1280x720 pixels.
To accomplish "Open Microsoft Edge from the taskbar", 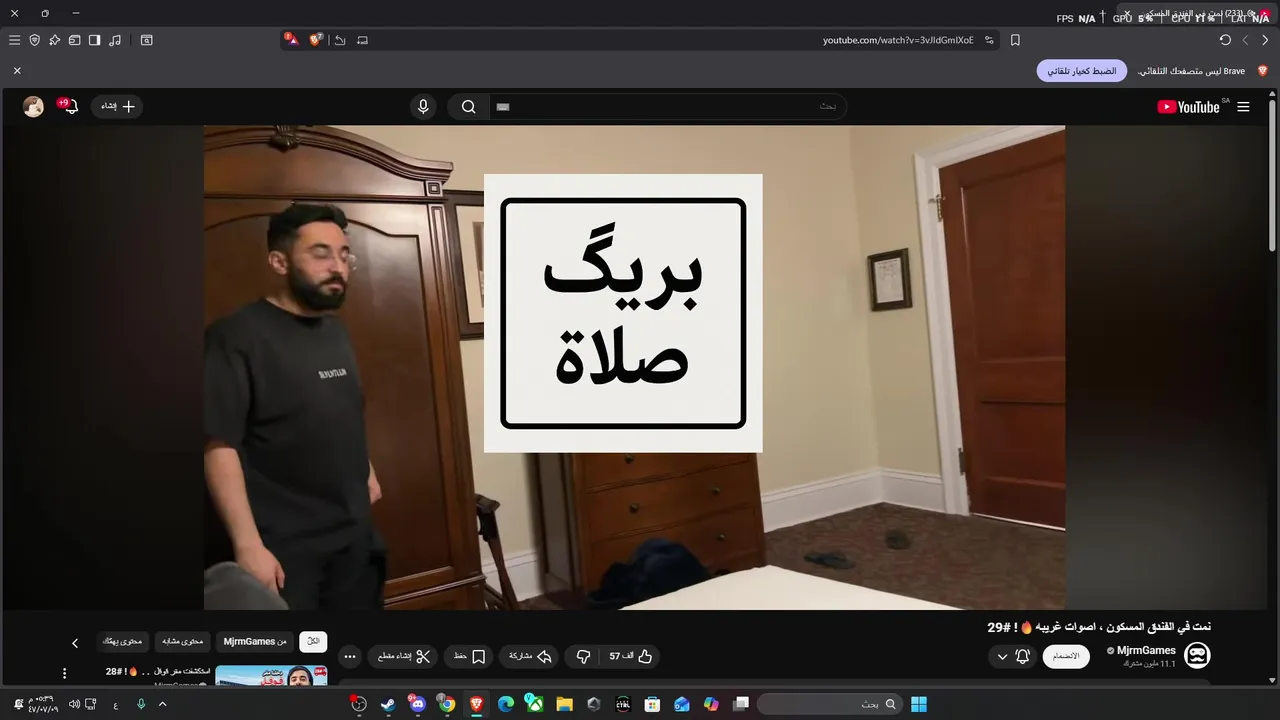I will 506,704.
